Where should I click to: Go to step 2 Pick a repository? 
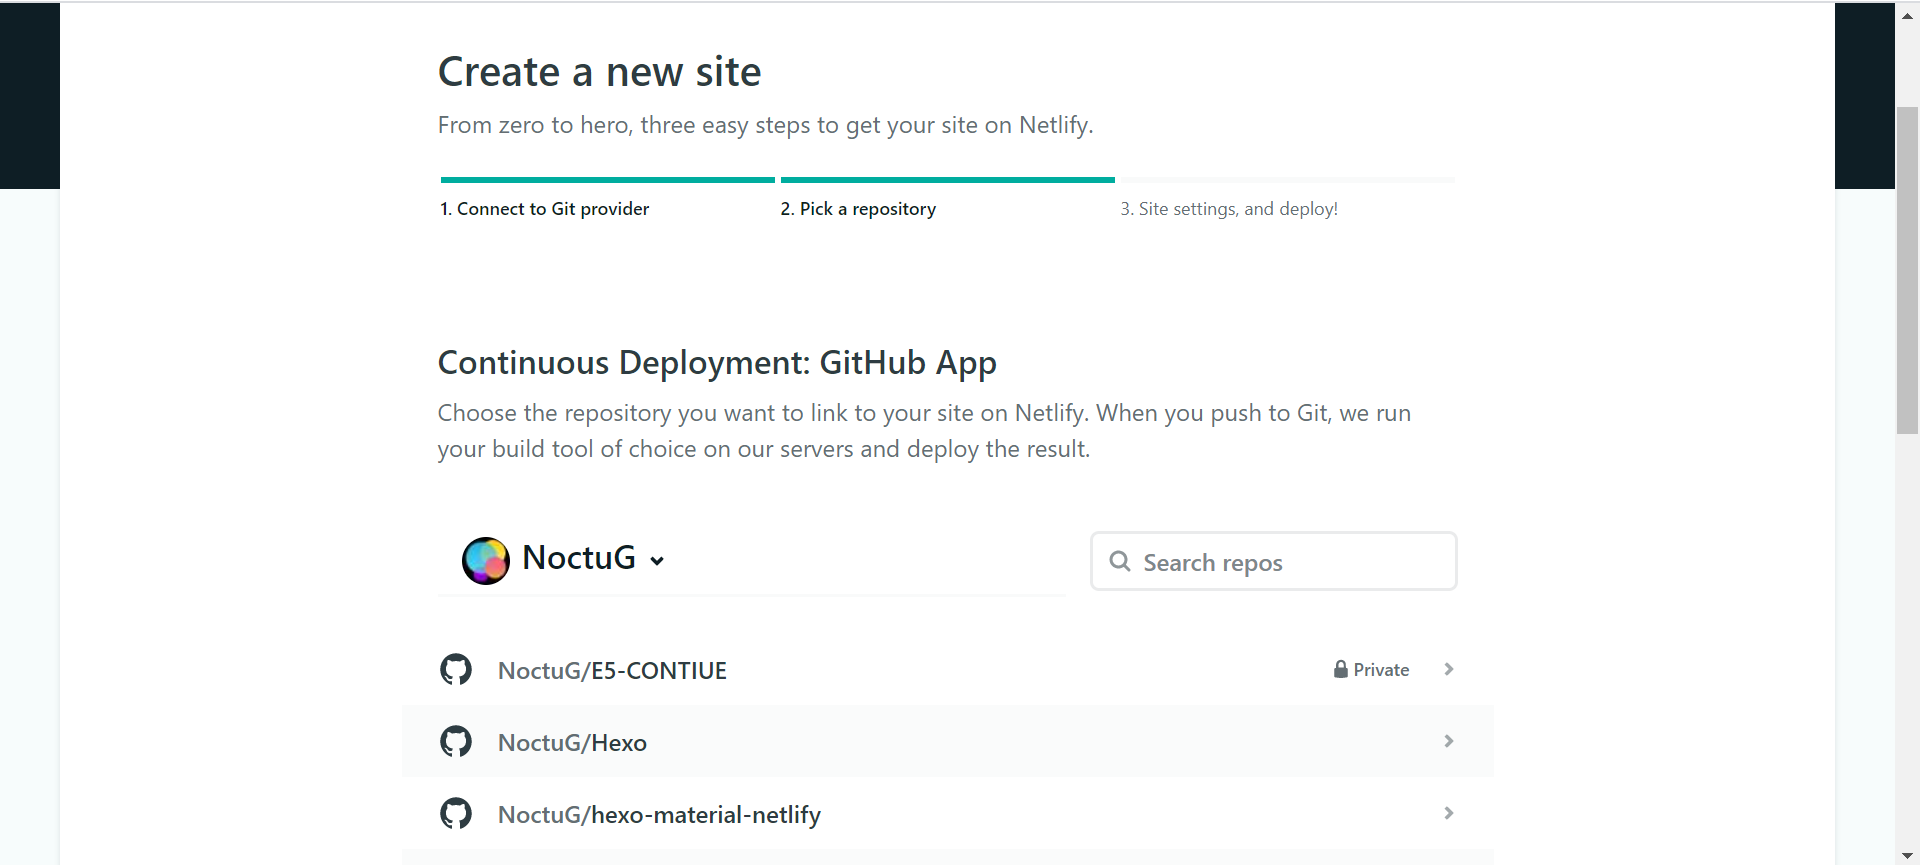pyautogui.click(x=858, y=209)
